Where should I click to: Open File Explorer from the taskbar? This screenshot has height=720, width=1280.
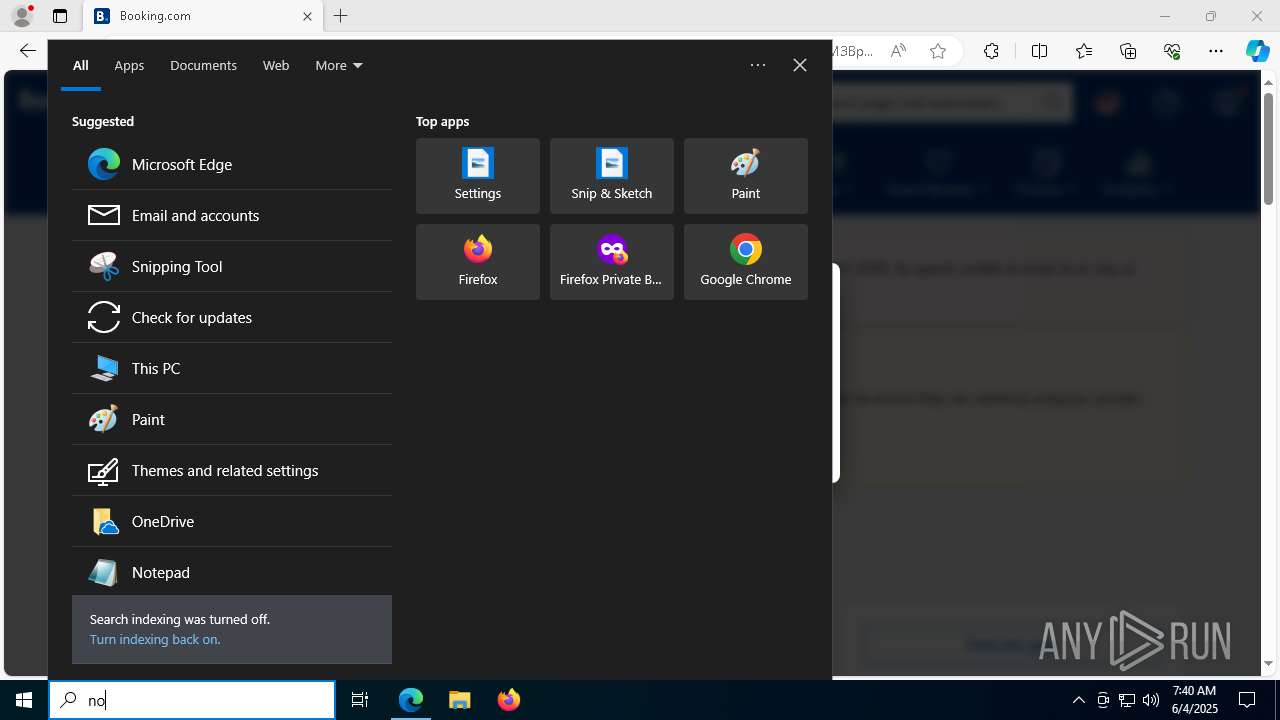pos(460,700)
